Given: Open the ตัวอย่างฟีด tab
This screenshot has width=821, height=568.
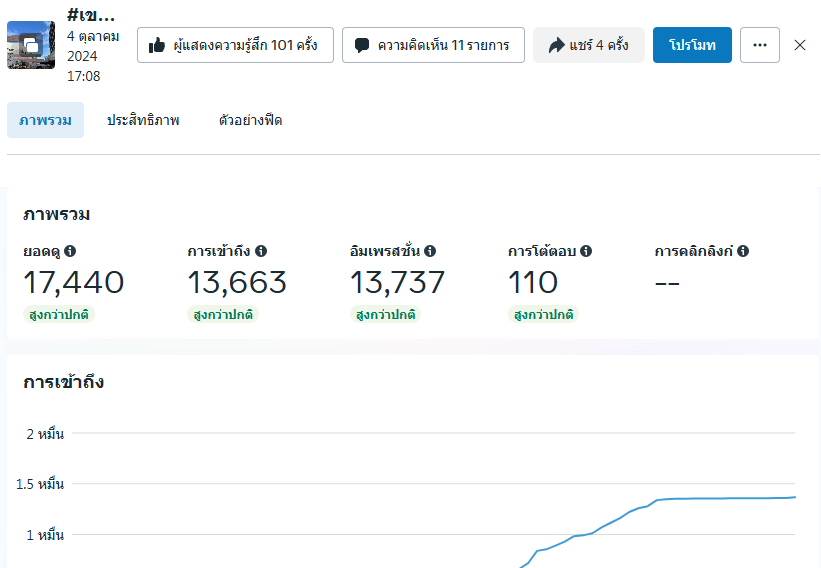Looking at the screenshot, I should tap(250, 120).
